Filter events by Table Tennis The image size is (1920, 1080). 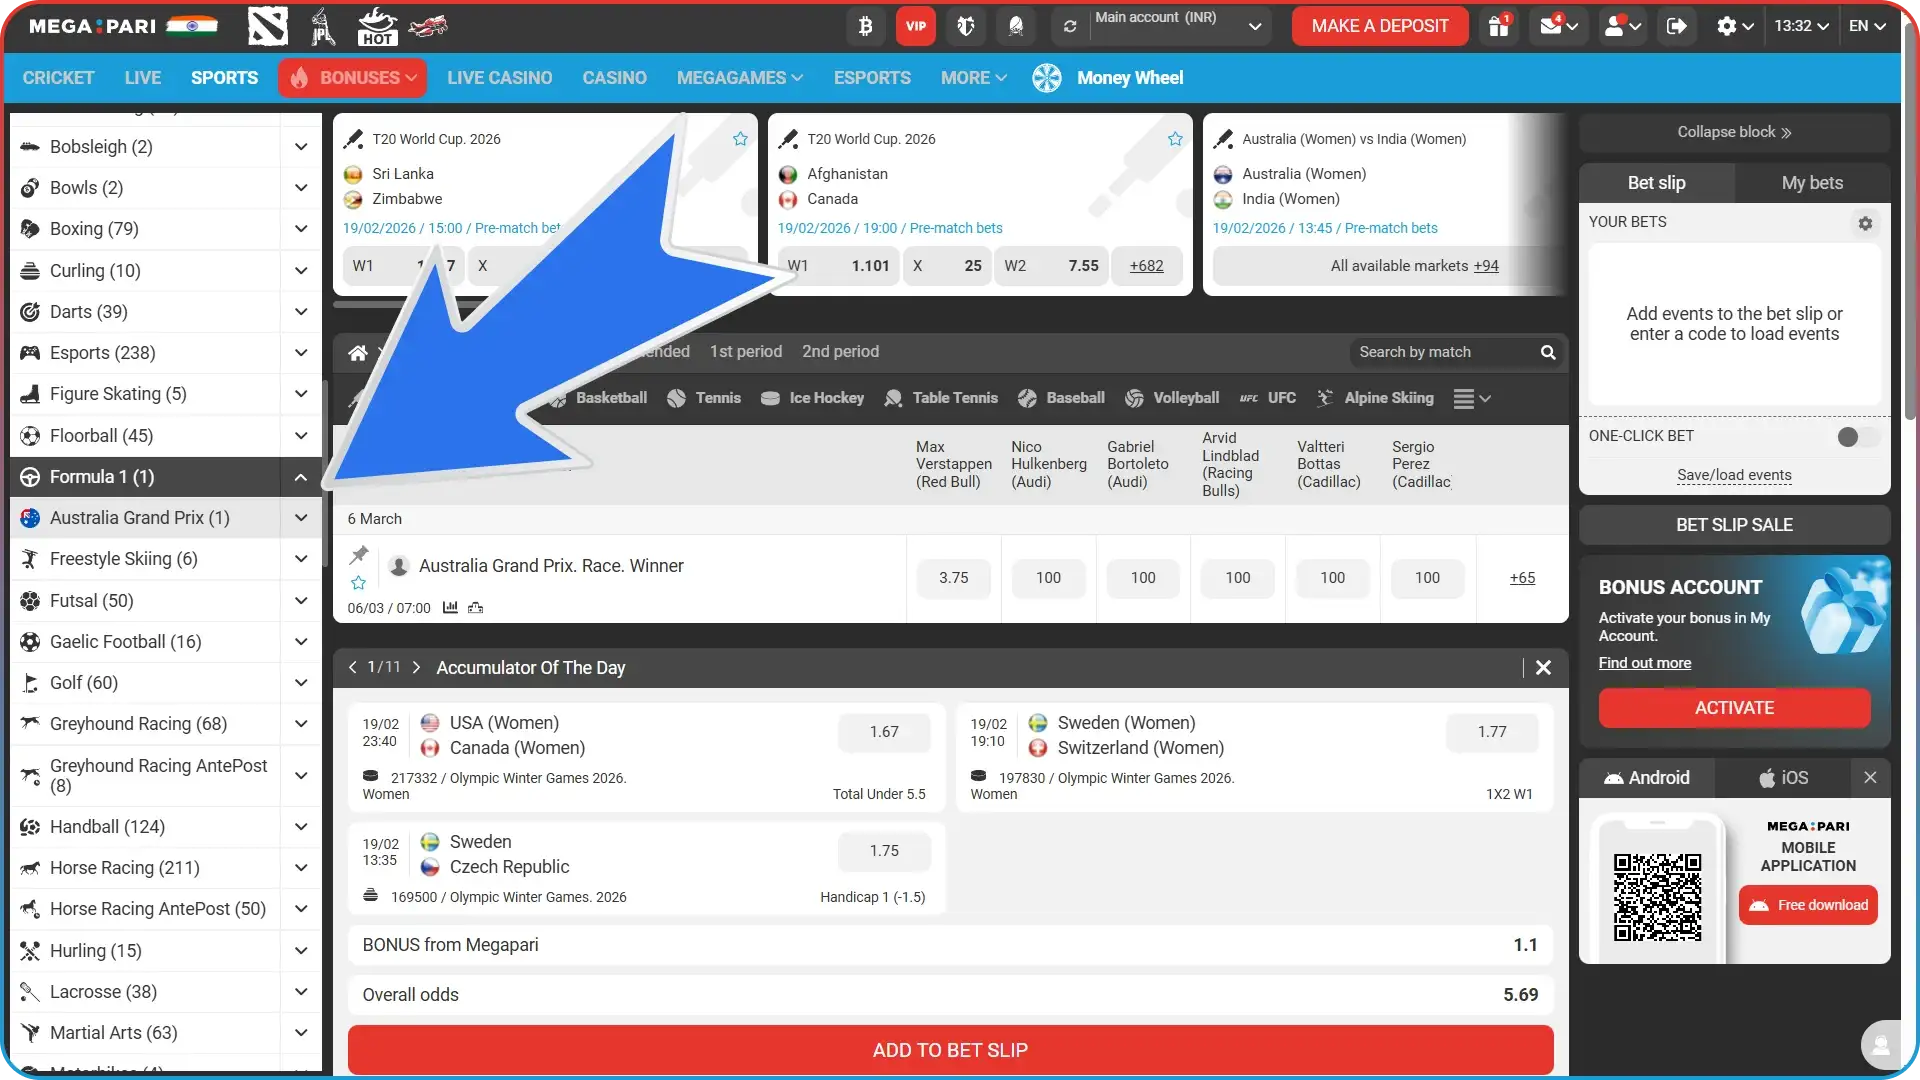pos(941,398)
